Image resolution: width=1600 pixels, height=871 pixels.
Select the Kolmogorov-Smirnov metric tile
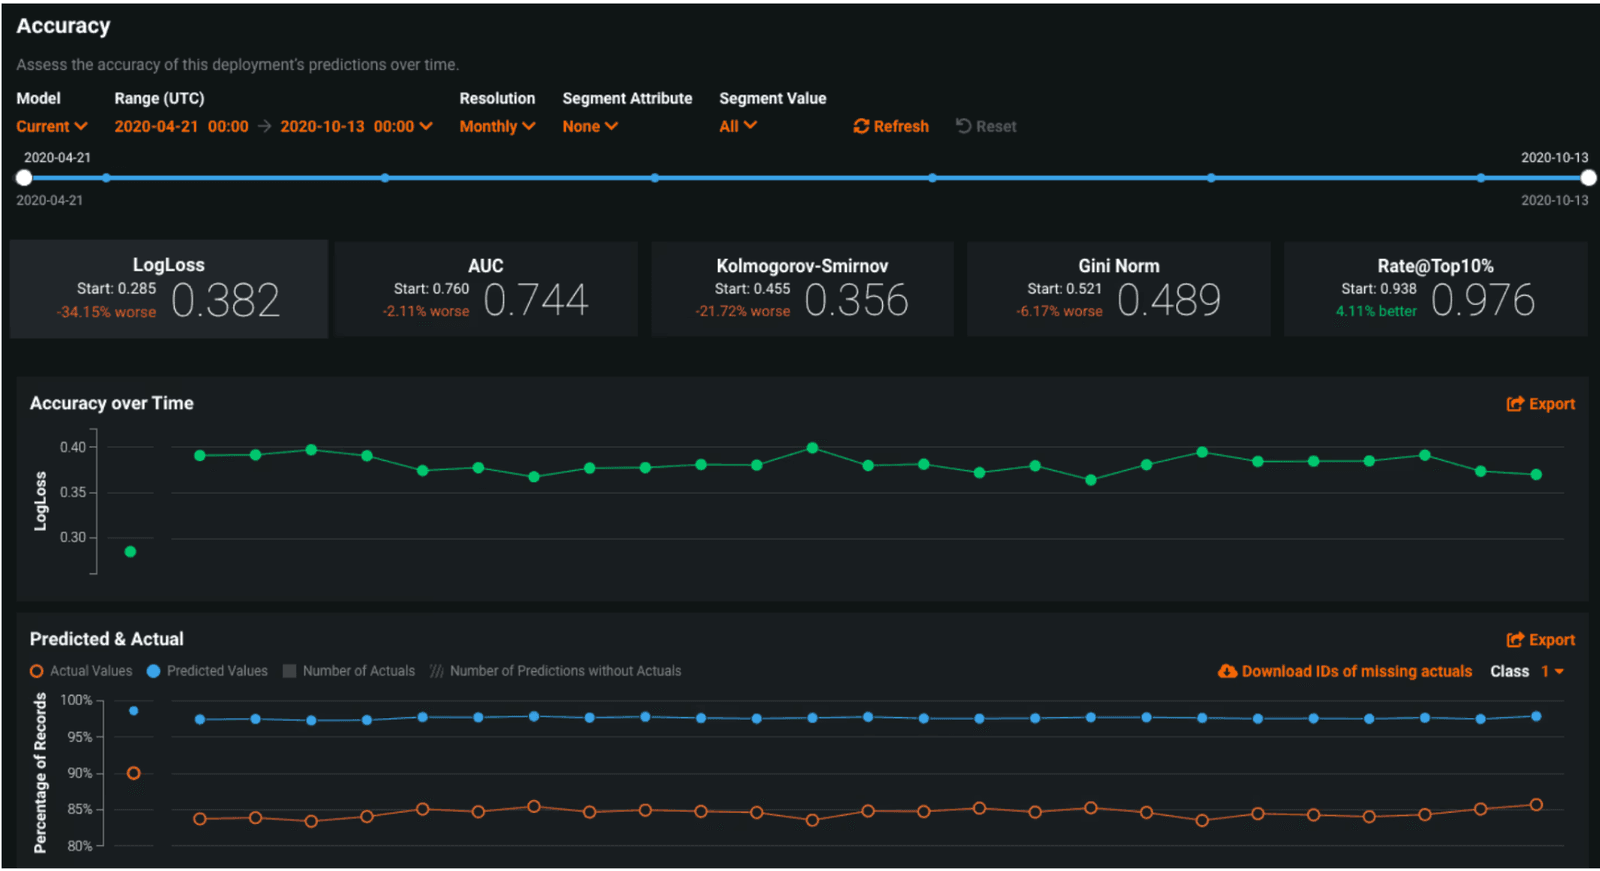802,289
